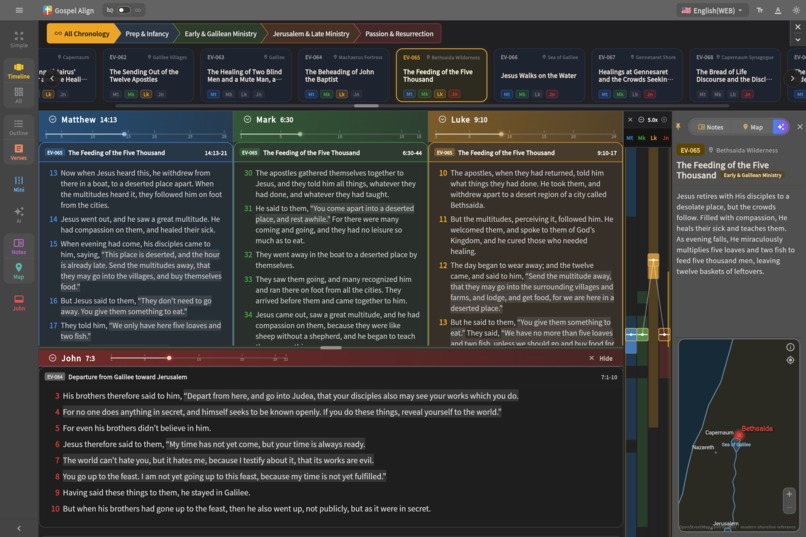Adjust the John chapter slider handle
Image resolution: width=806 pixels, height=537 pixels.
click(169, 358)
